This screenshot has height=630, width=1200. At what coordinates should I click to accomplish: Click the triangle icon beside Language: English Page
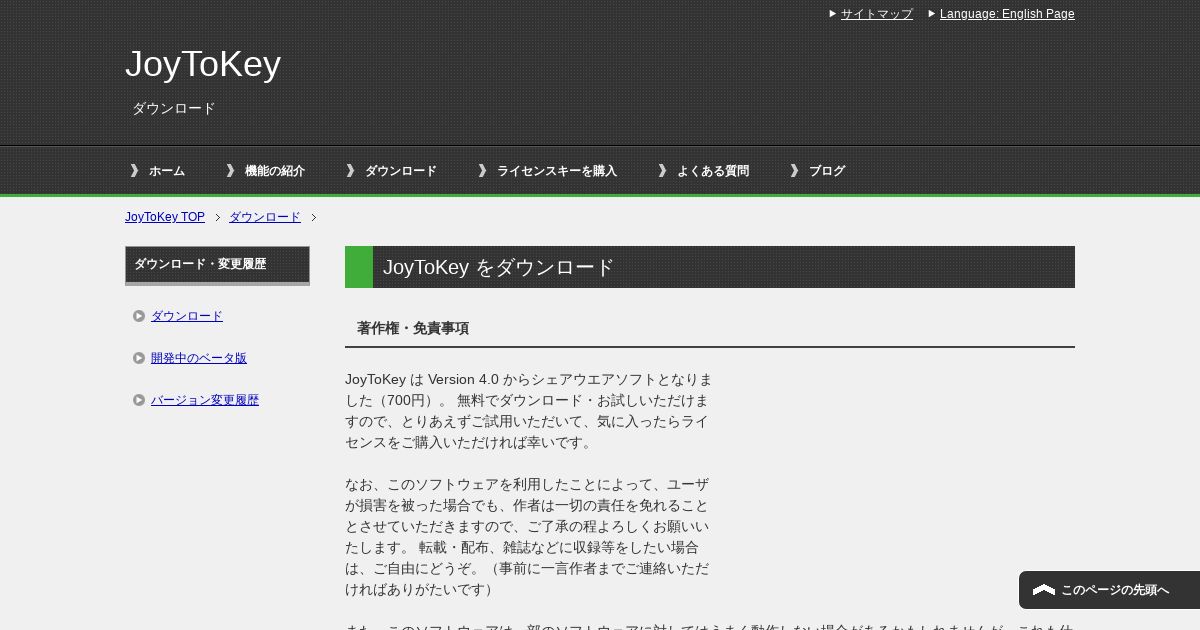point(932,14)
